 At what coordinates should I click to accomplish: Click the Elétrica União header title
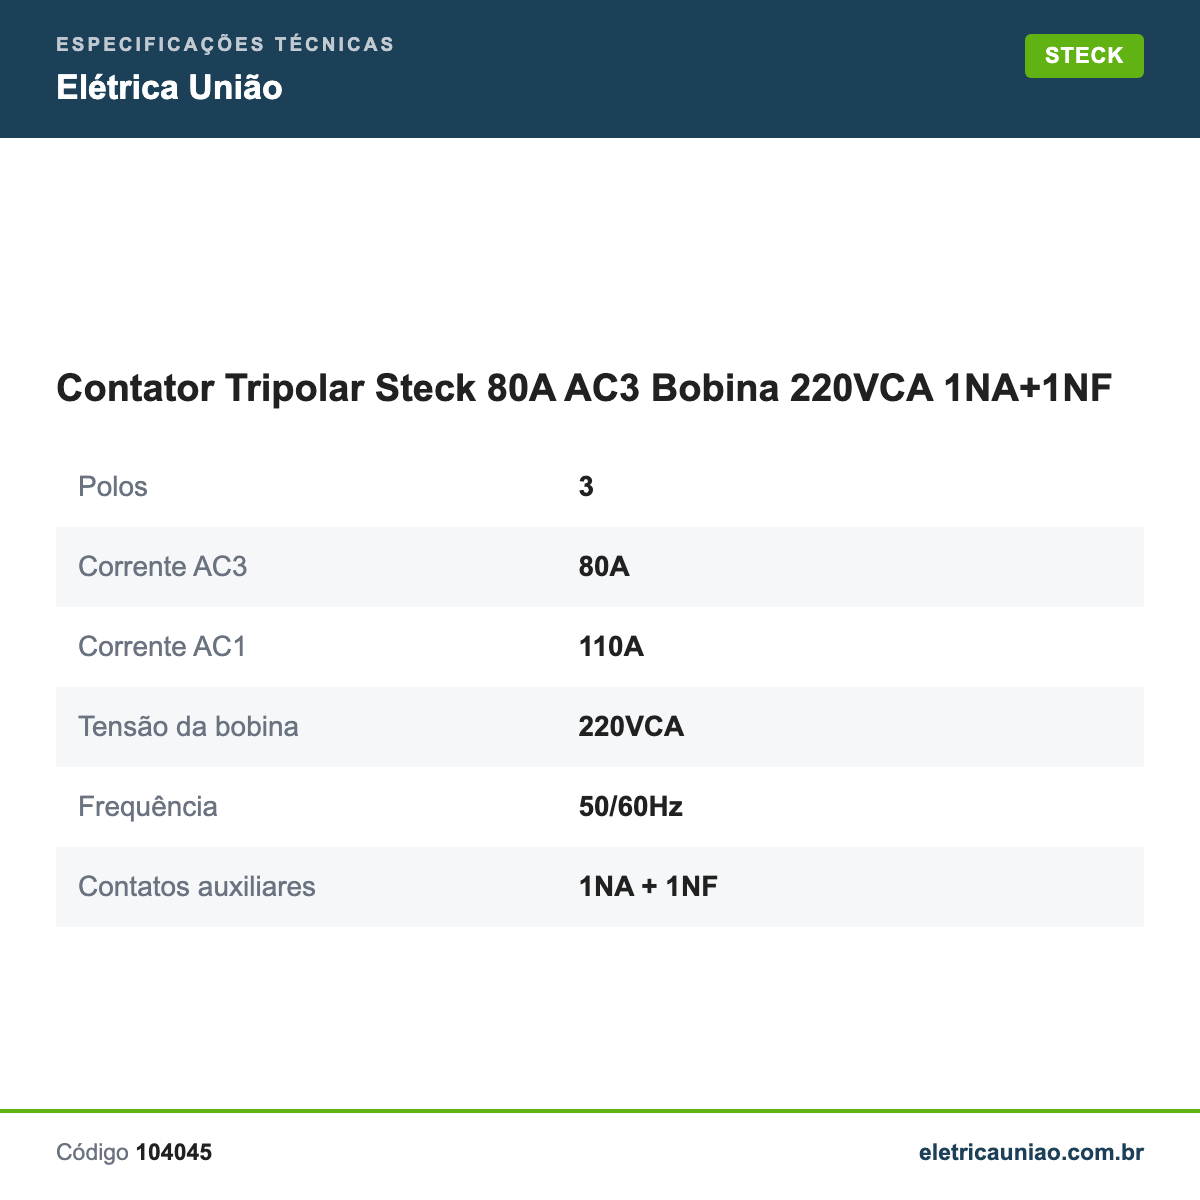point(169,88)
